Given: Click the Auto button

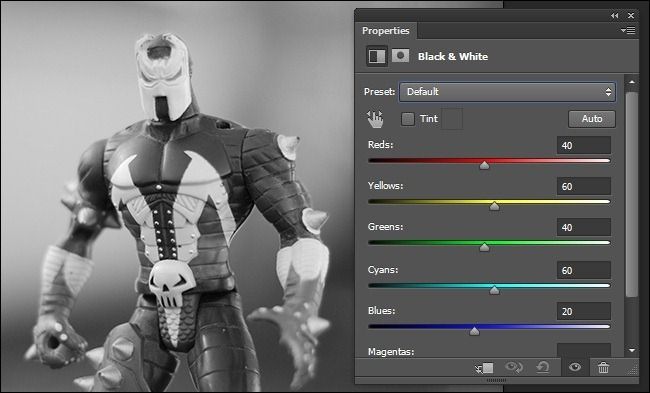Looking at the screenshot, I should (x=592, y=119).
